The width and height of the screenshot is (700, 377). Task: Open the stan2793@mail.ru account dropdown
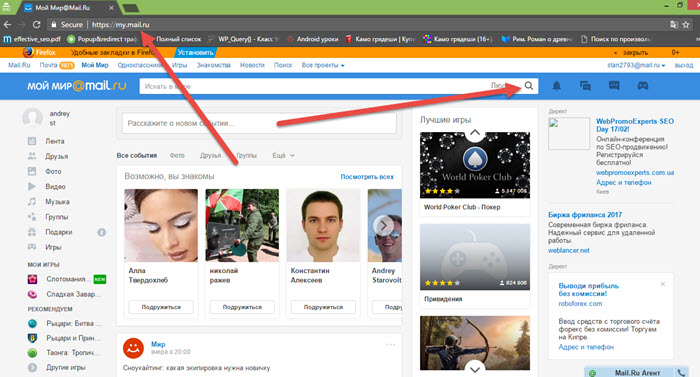tap(636, 65)
